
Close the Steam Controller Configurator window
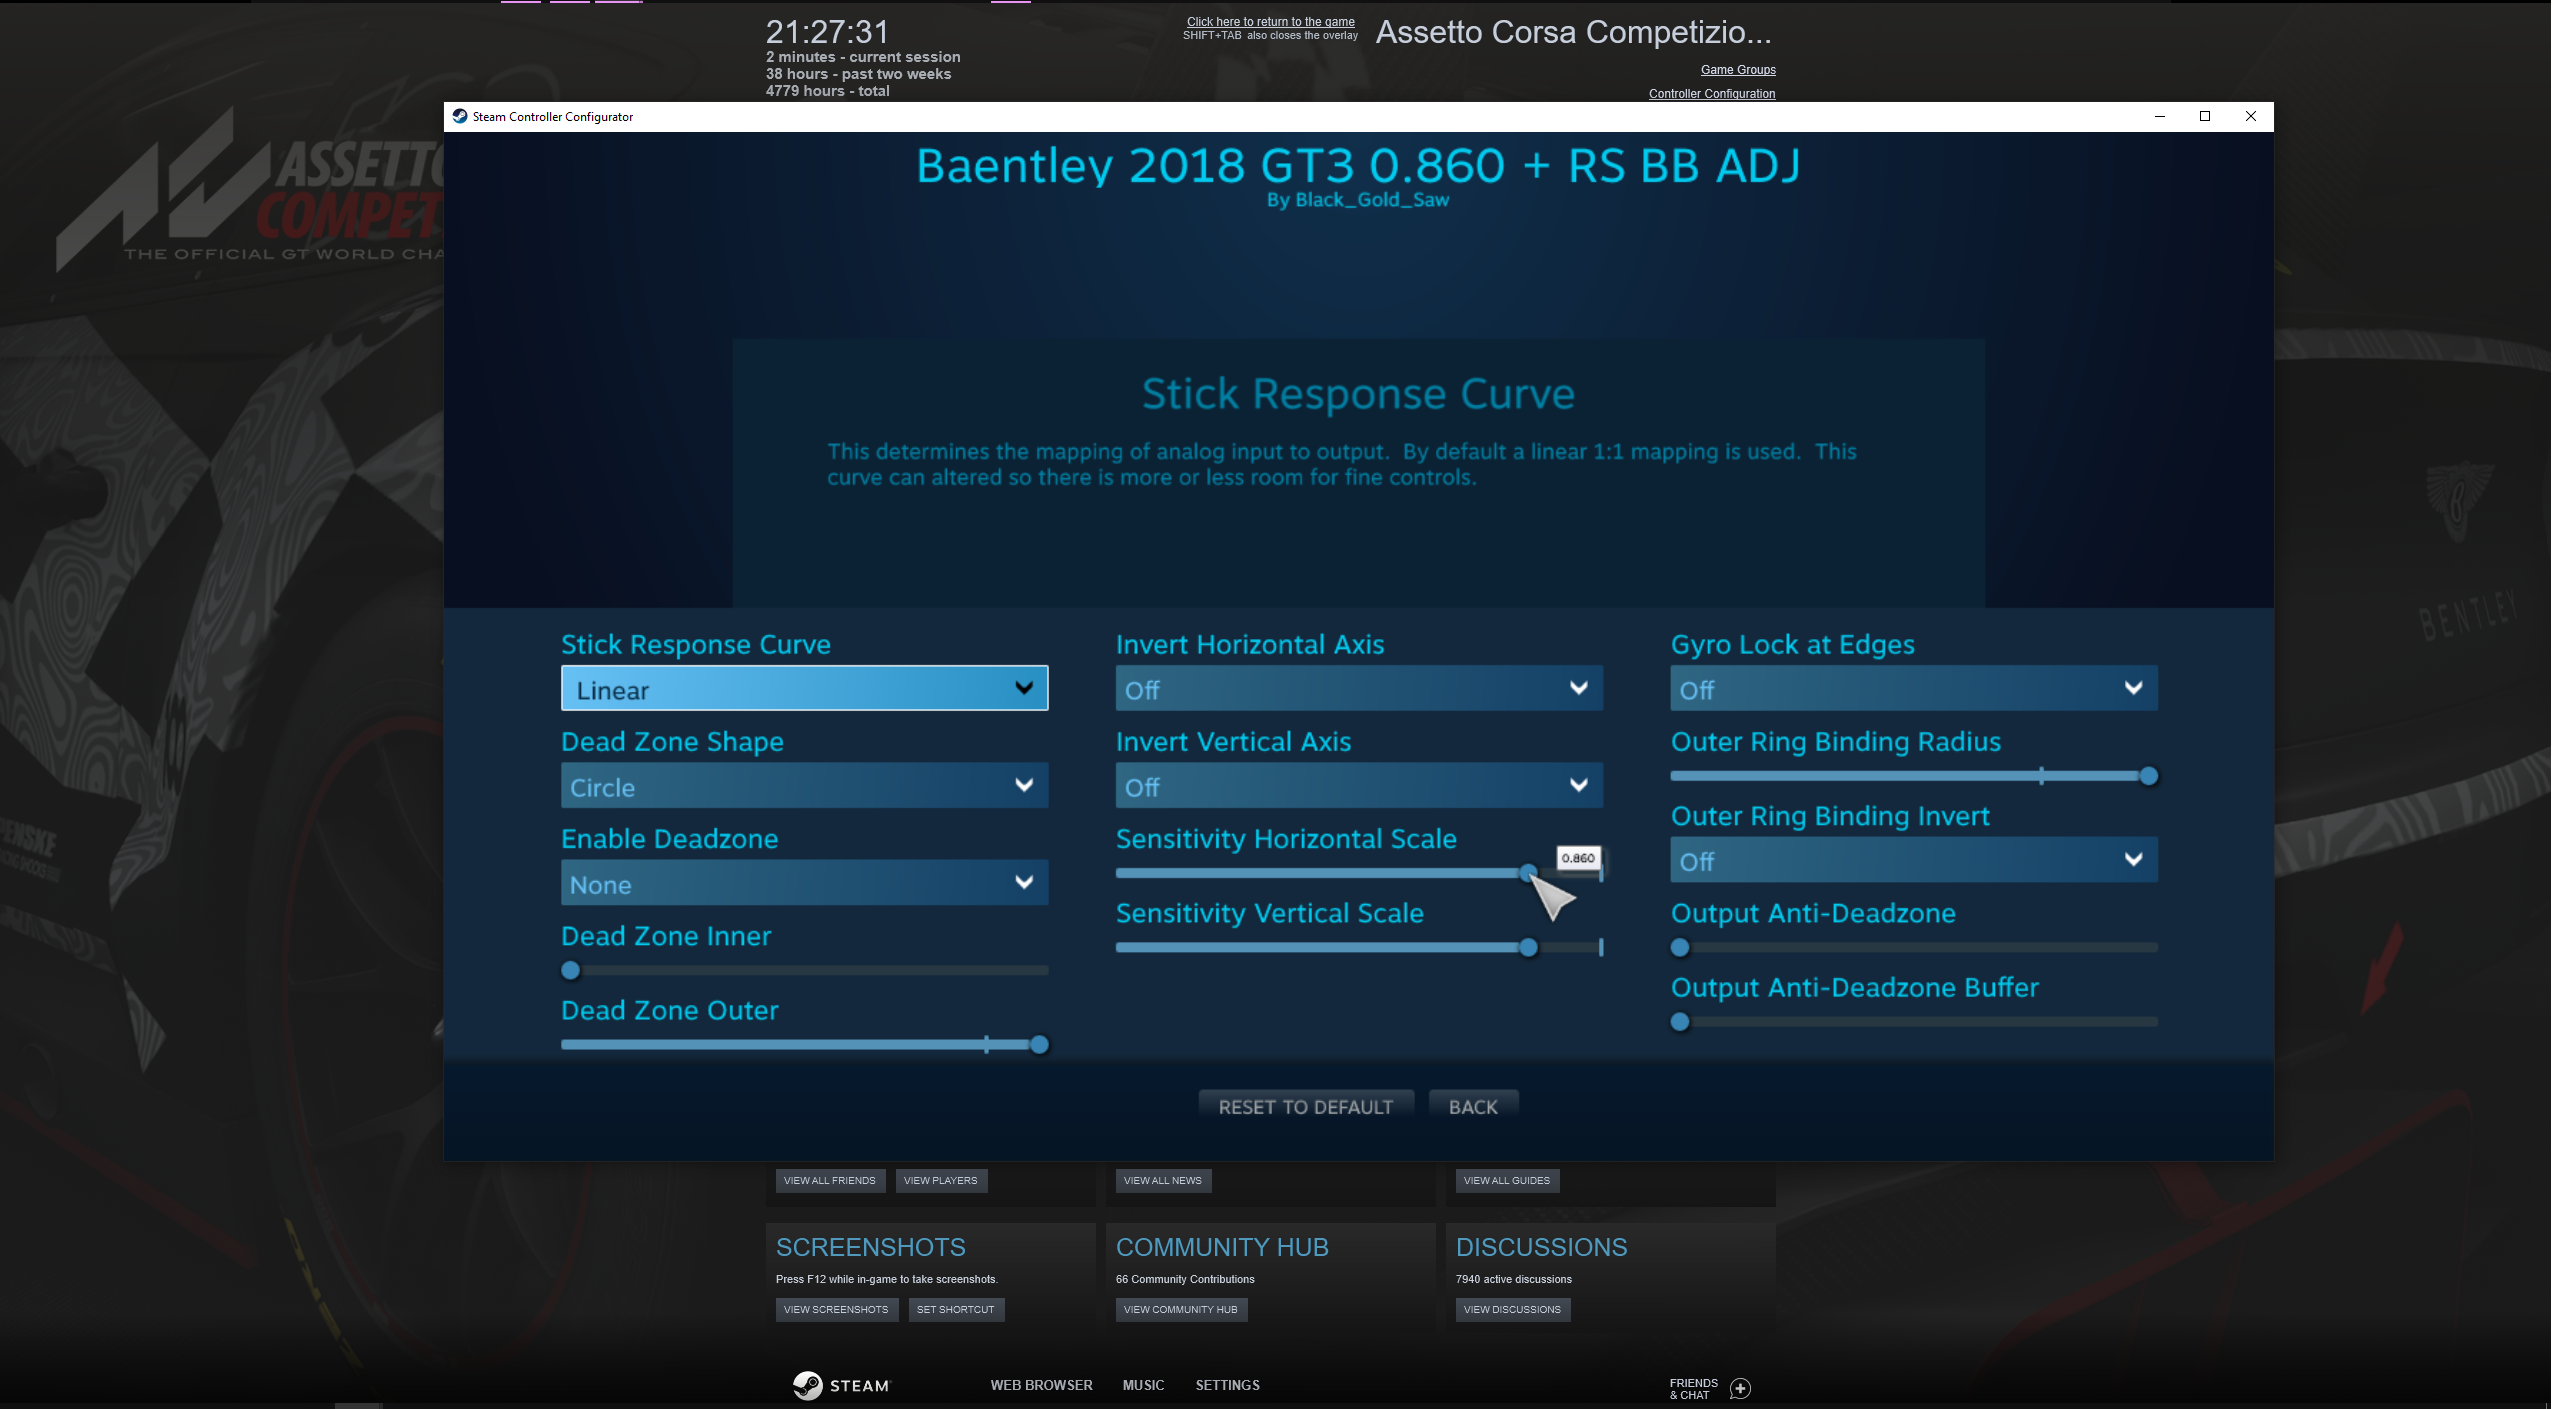[2251, 116]
